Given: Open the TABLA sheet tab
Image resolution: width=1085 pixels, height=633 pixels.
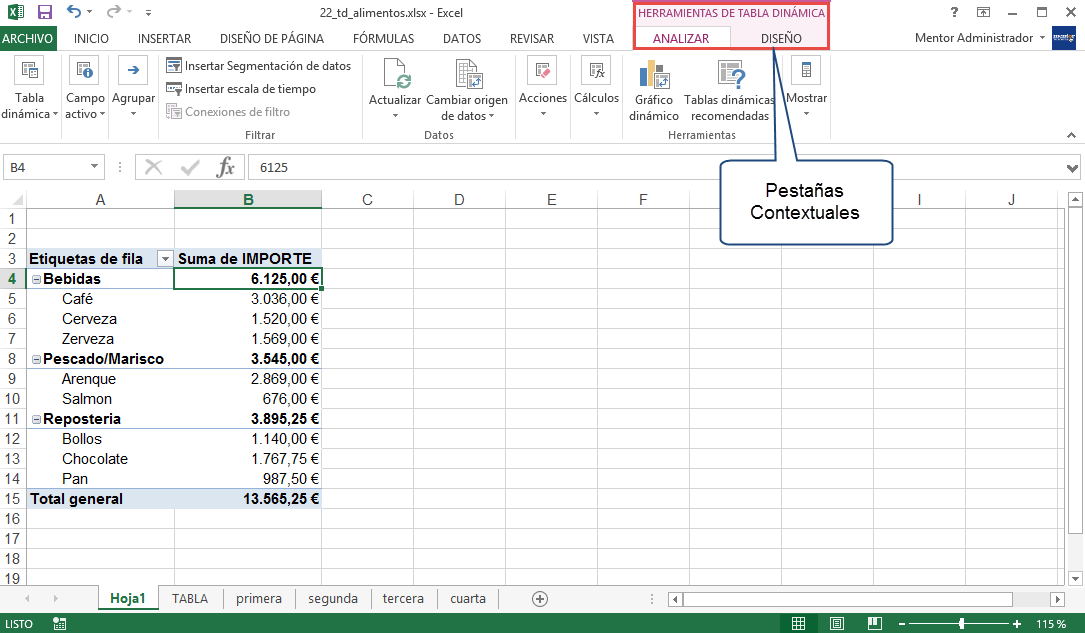Looking at the screenshot, I should (x=189, y=598).
